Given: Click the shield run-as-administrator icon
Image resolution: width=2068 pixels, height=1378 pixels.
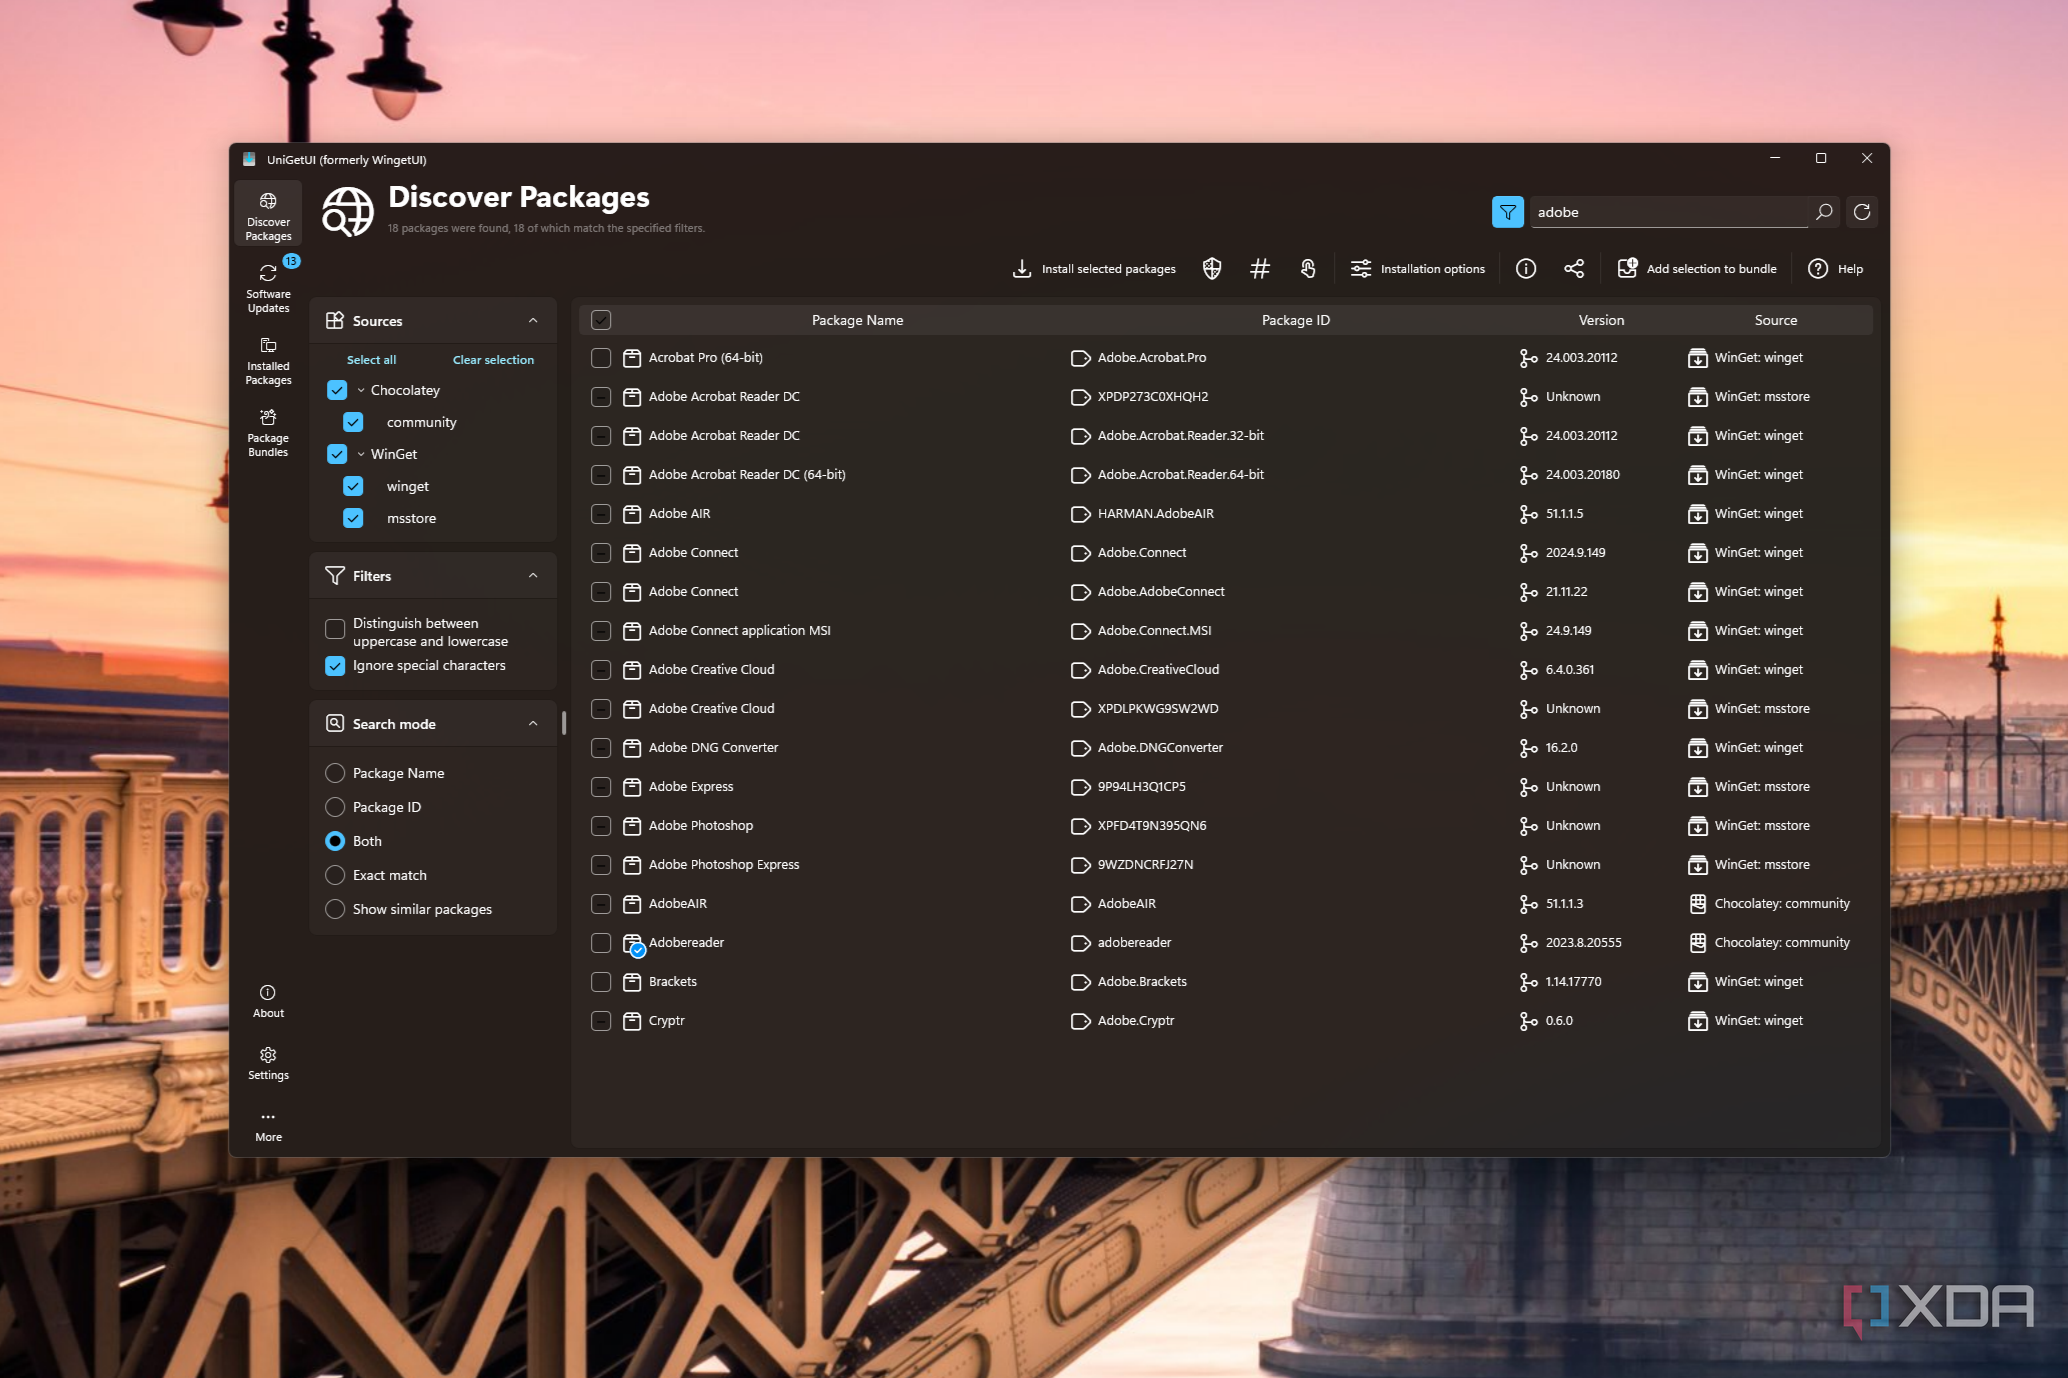Looking at the screenshot, I should point(1212,268).
